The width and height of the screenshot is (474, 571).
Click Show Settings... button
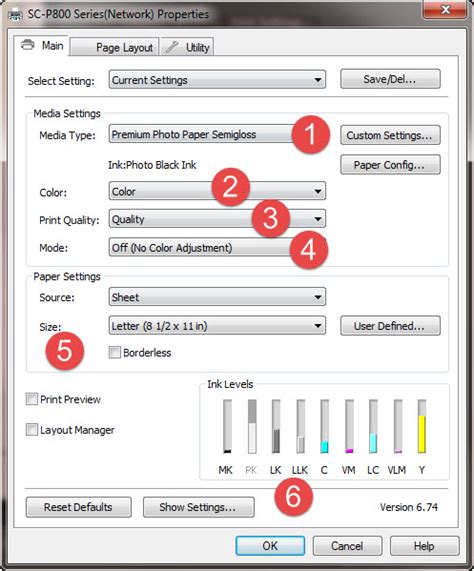point(198,507)
